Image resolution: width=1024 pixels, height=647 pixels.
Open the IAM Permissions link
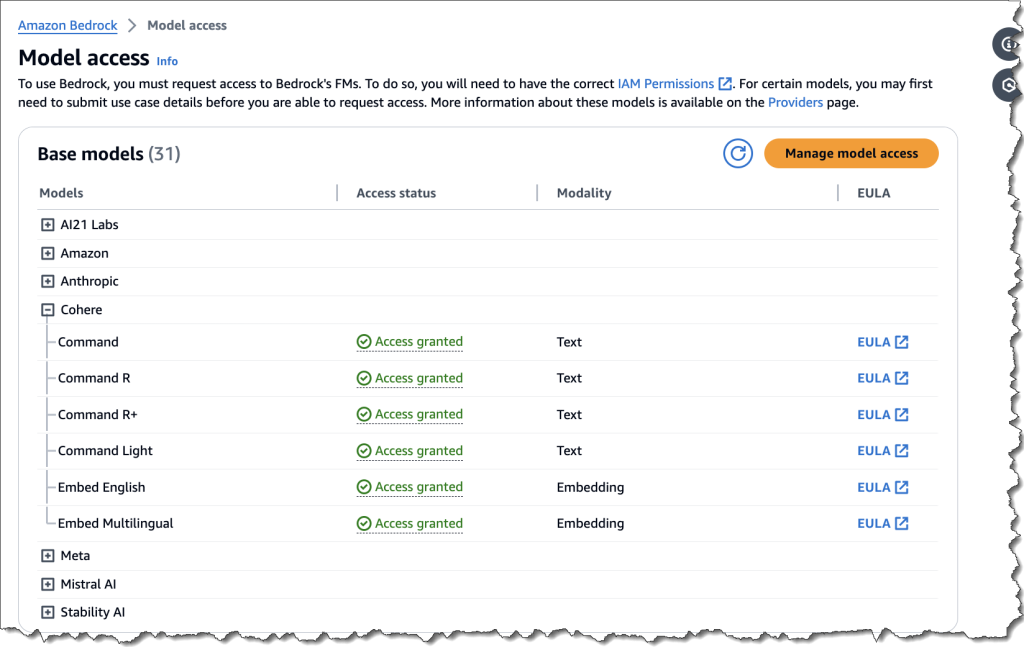point(665,84)
